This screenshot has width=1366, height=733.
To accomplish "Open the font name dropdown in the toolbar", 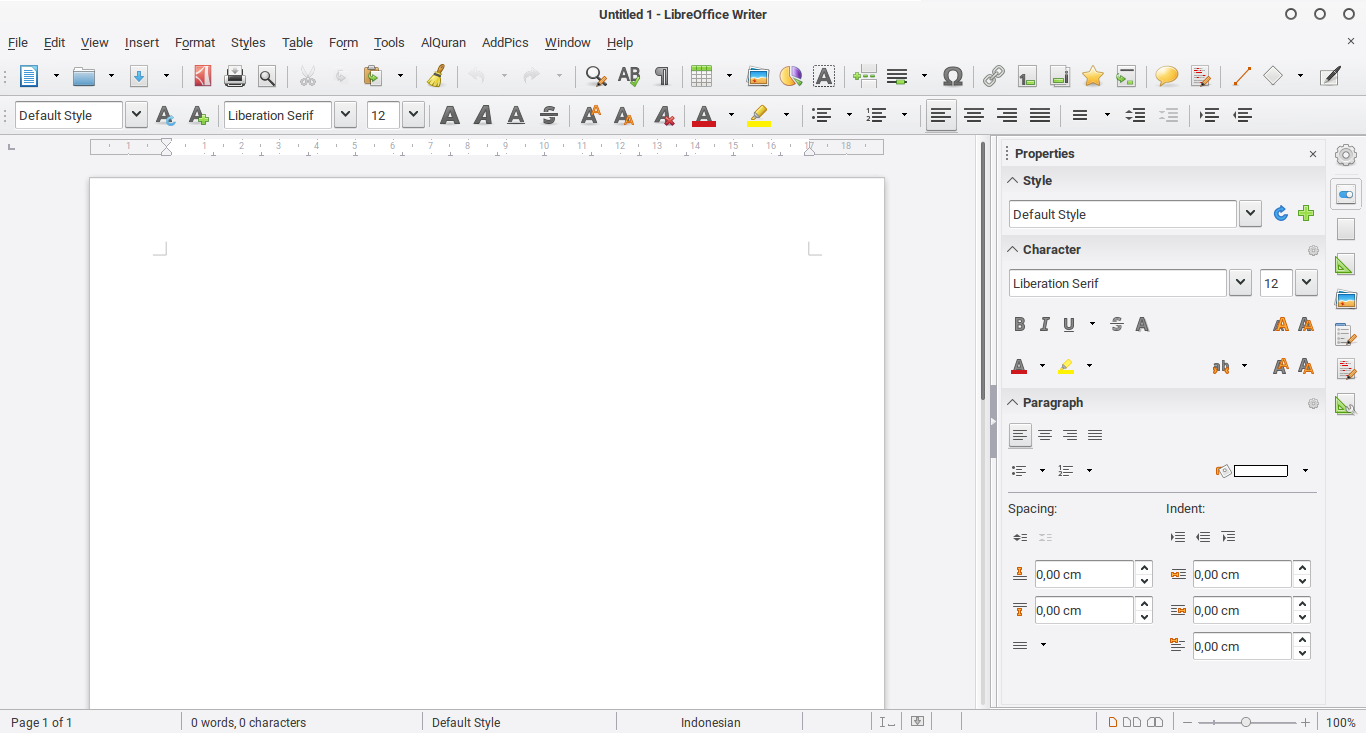I will (345, 115).
